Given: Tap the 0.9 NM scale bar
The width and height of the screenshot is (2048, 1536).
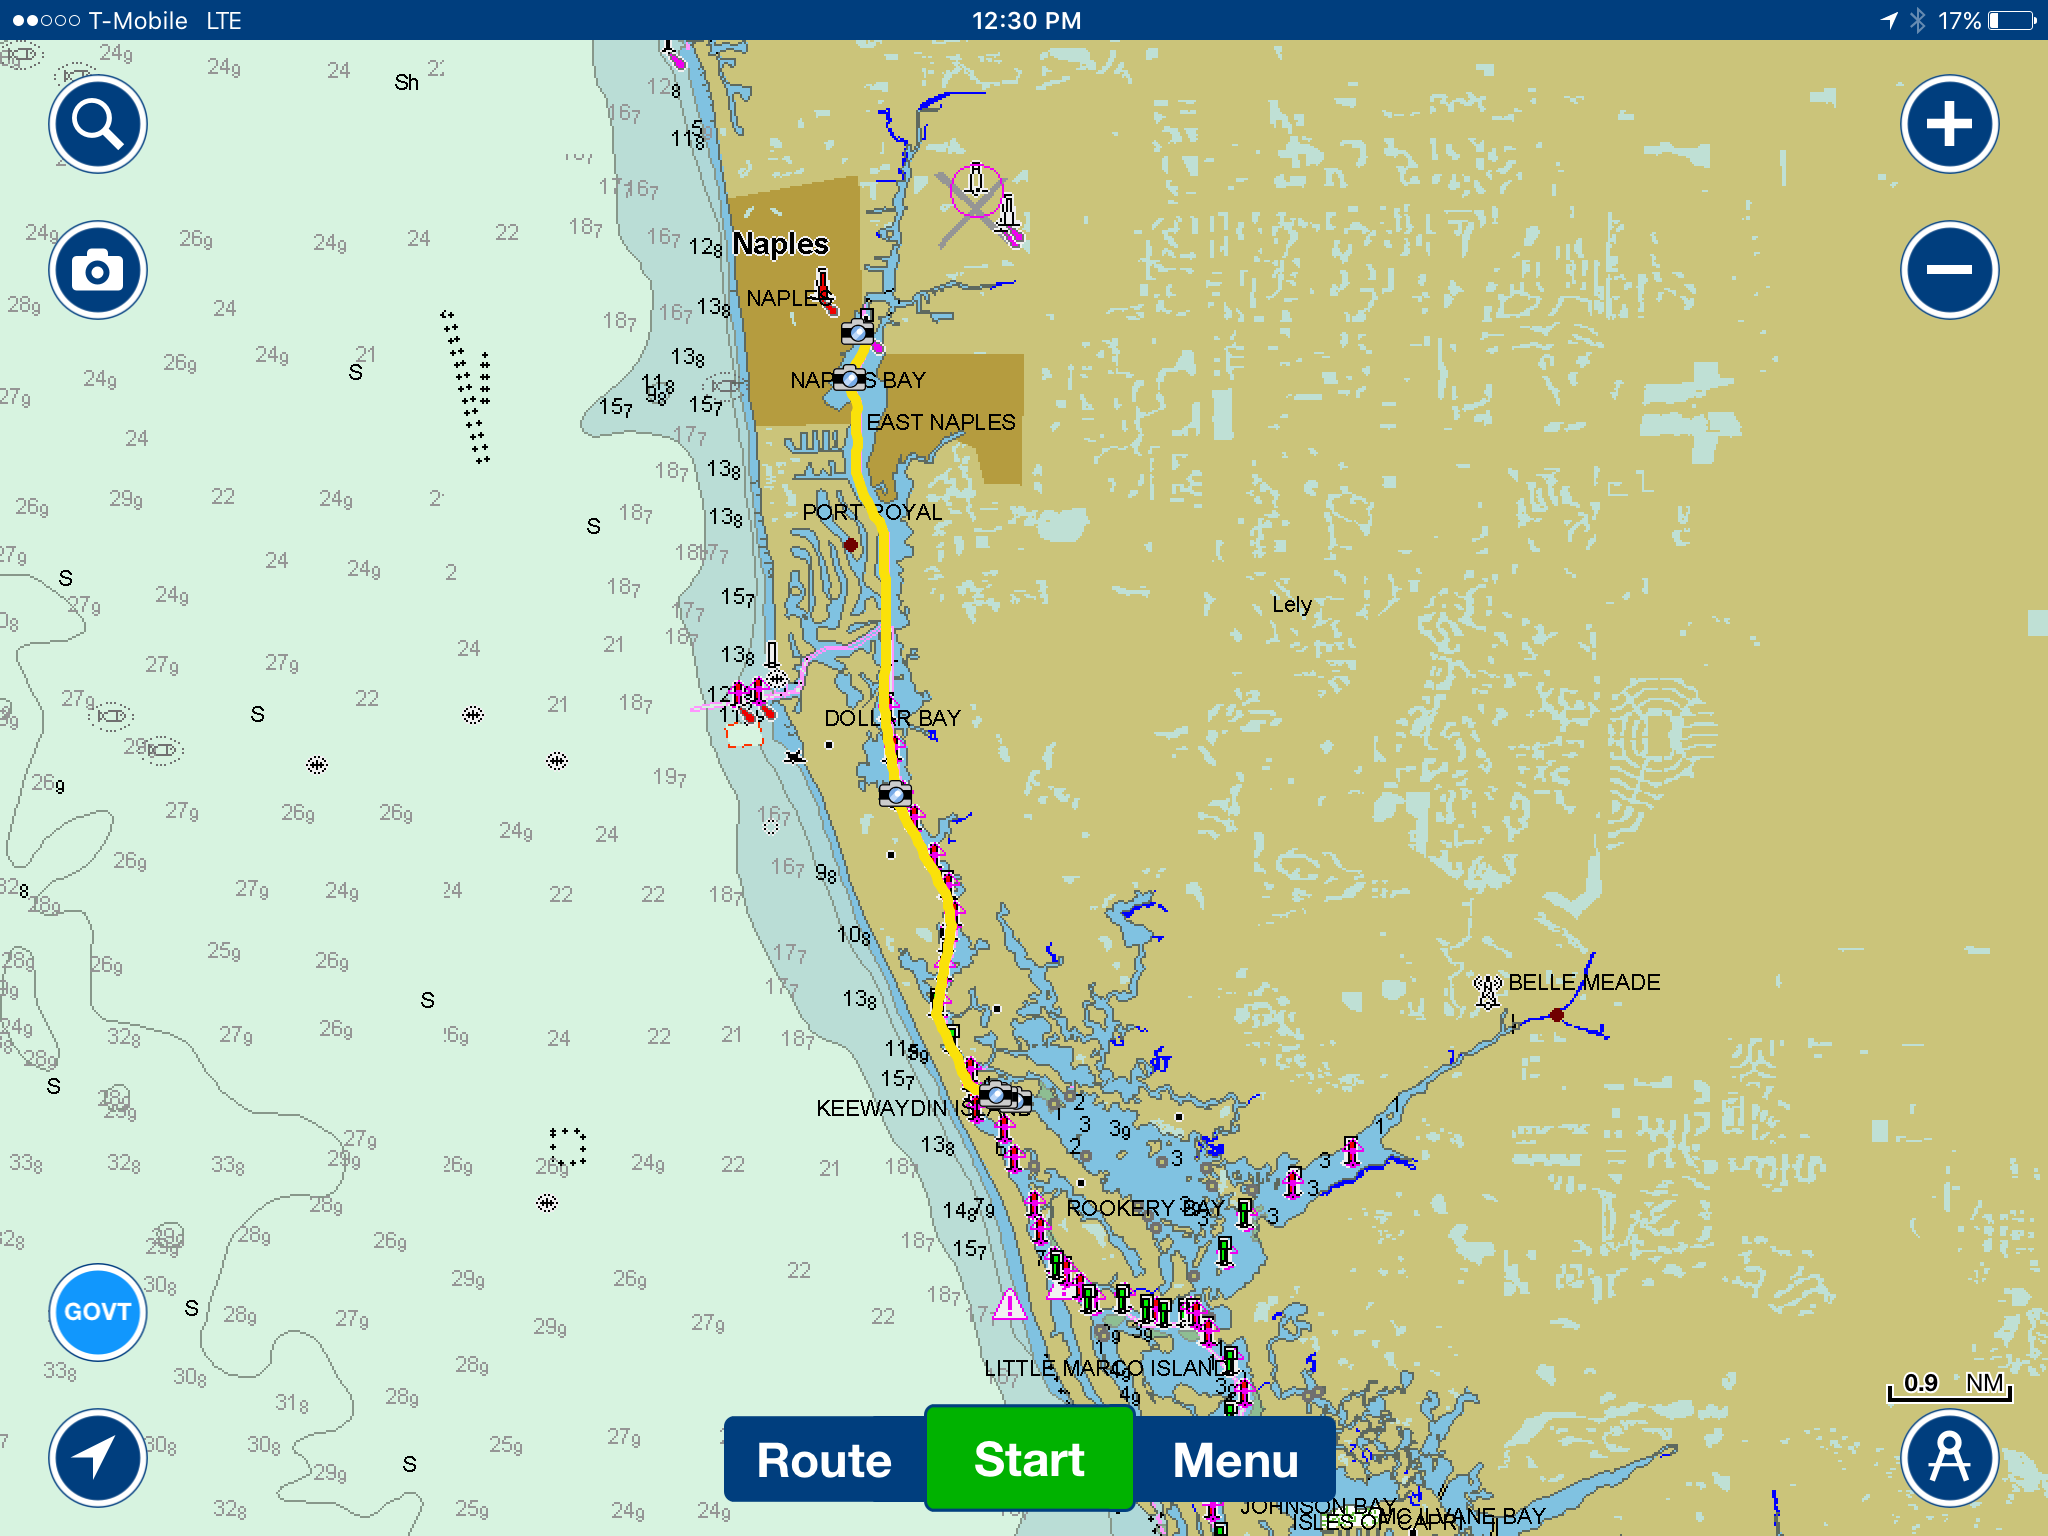Looking at the screenshot, I should (x=1948, y=1386).
